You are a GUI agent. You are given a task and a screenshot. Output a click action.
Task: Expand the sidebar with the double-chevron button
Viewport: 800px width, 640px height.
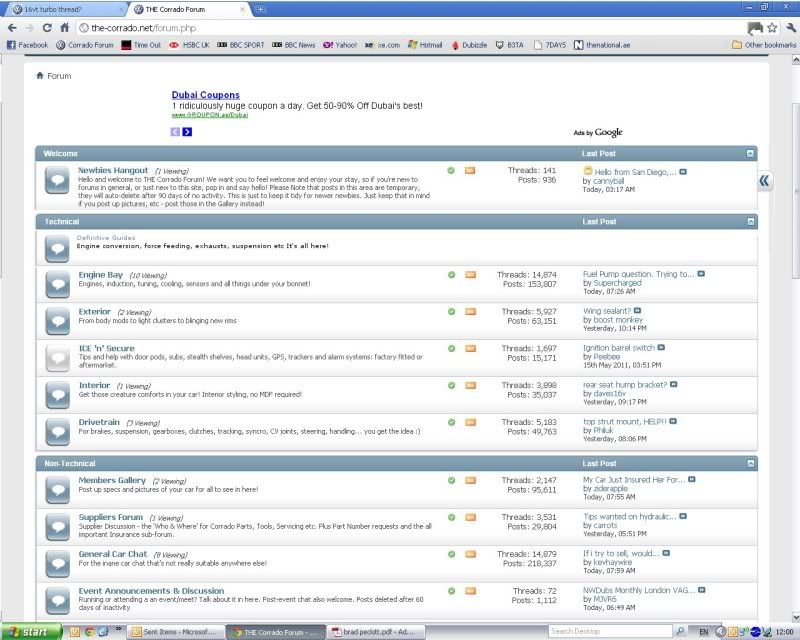[x=764, y=181]
